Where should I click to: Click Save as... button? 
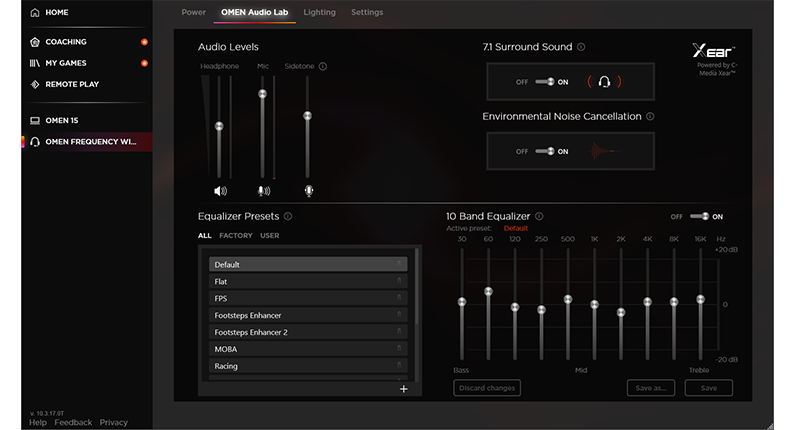(x=651, y=388)
